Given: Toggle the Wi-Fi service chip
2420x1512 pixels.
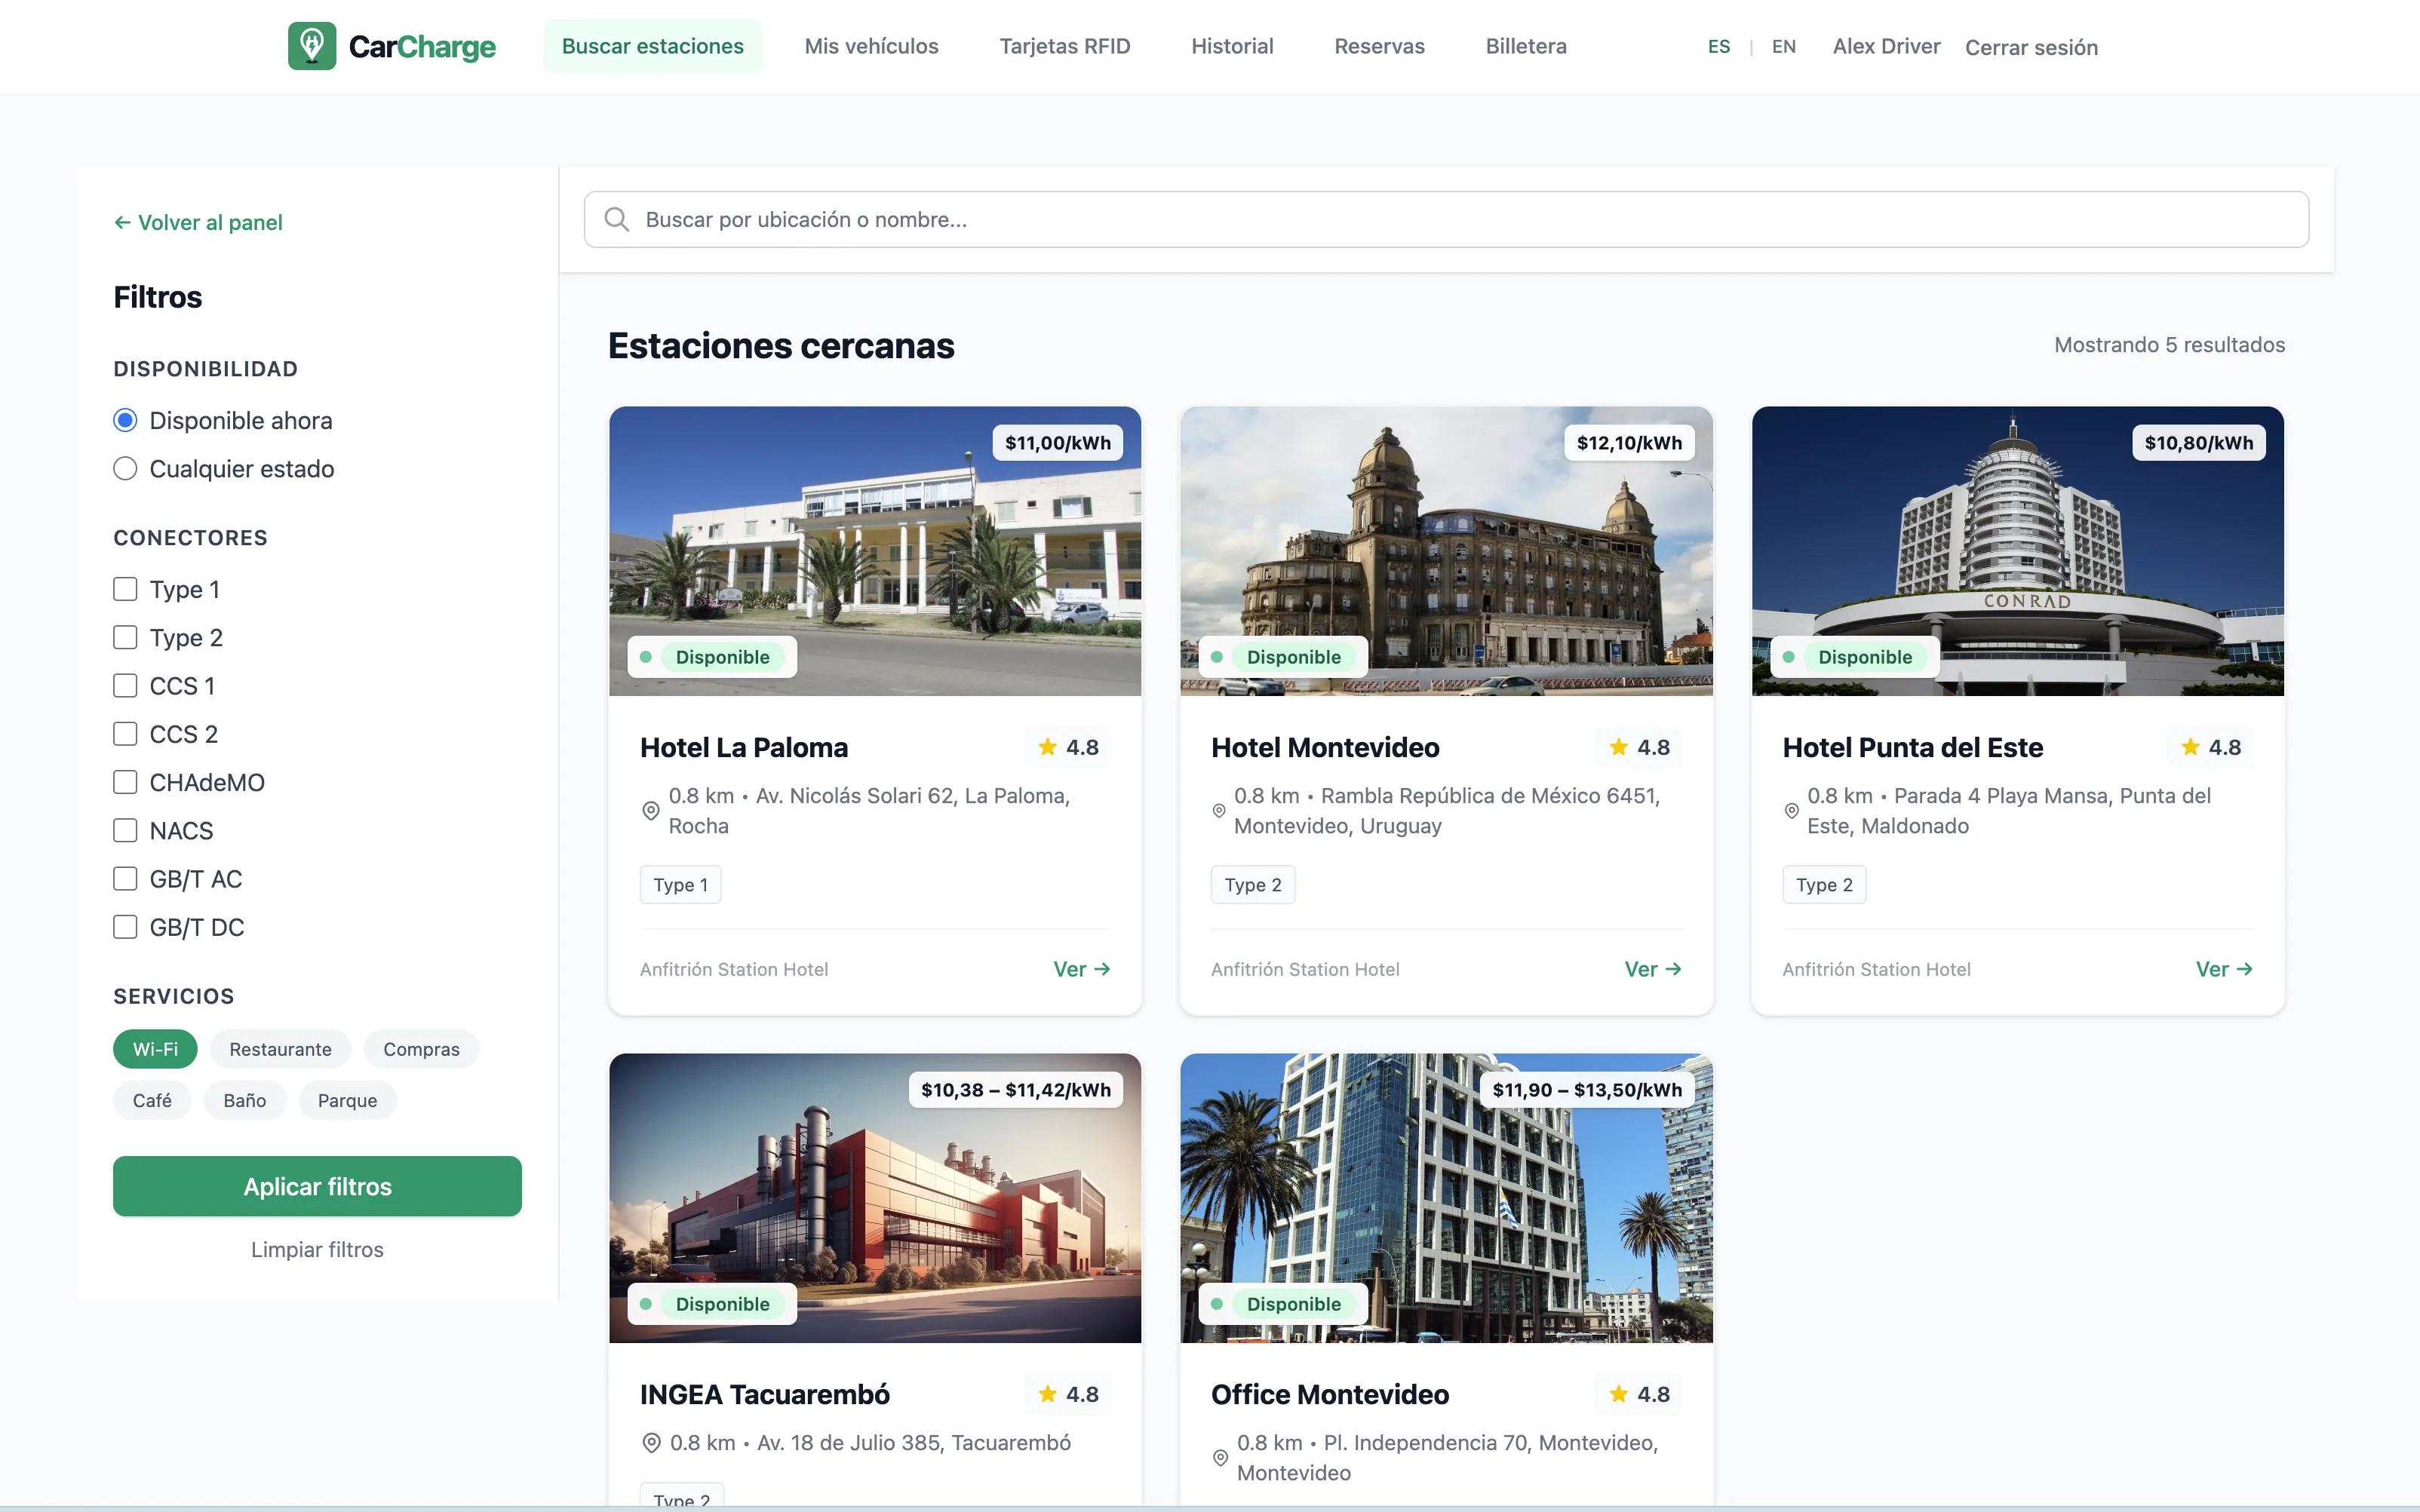Looking at the screenshot, I should [155, 1049].
